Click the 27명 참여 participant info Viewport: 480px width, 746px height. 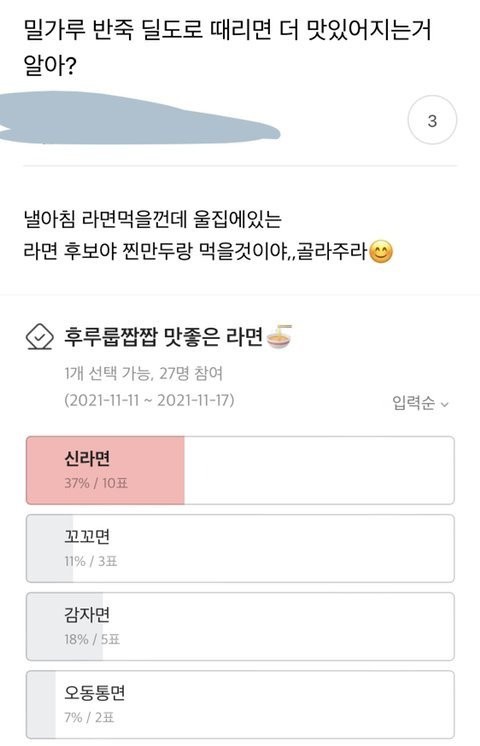191,373
